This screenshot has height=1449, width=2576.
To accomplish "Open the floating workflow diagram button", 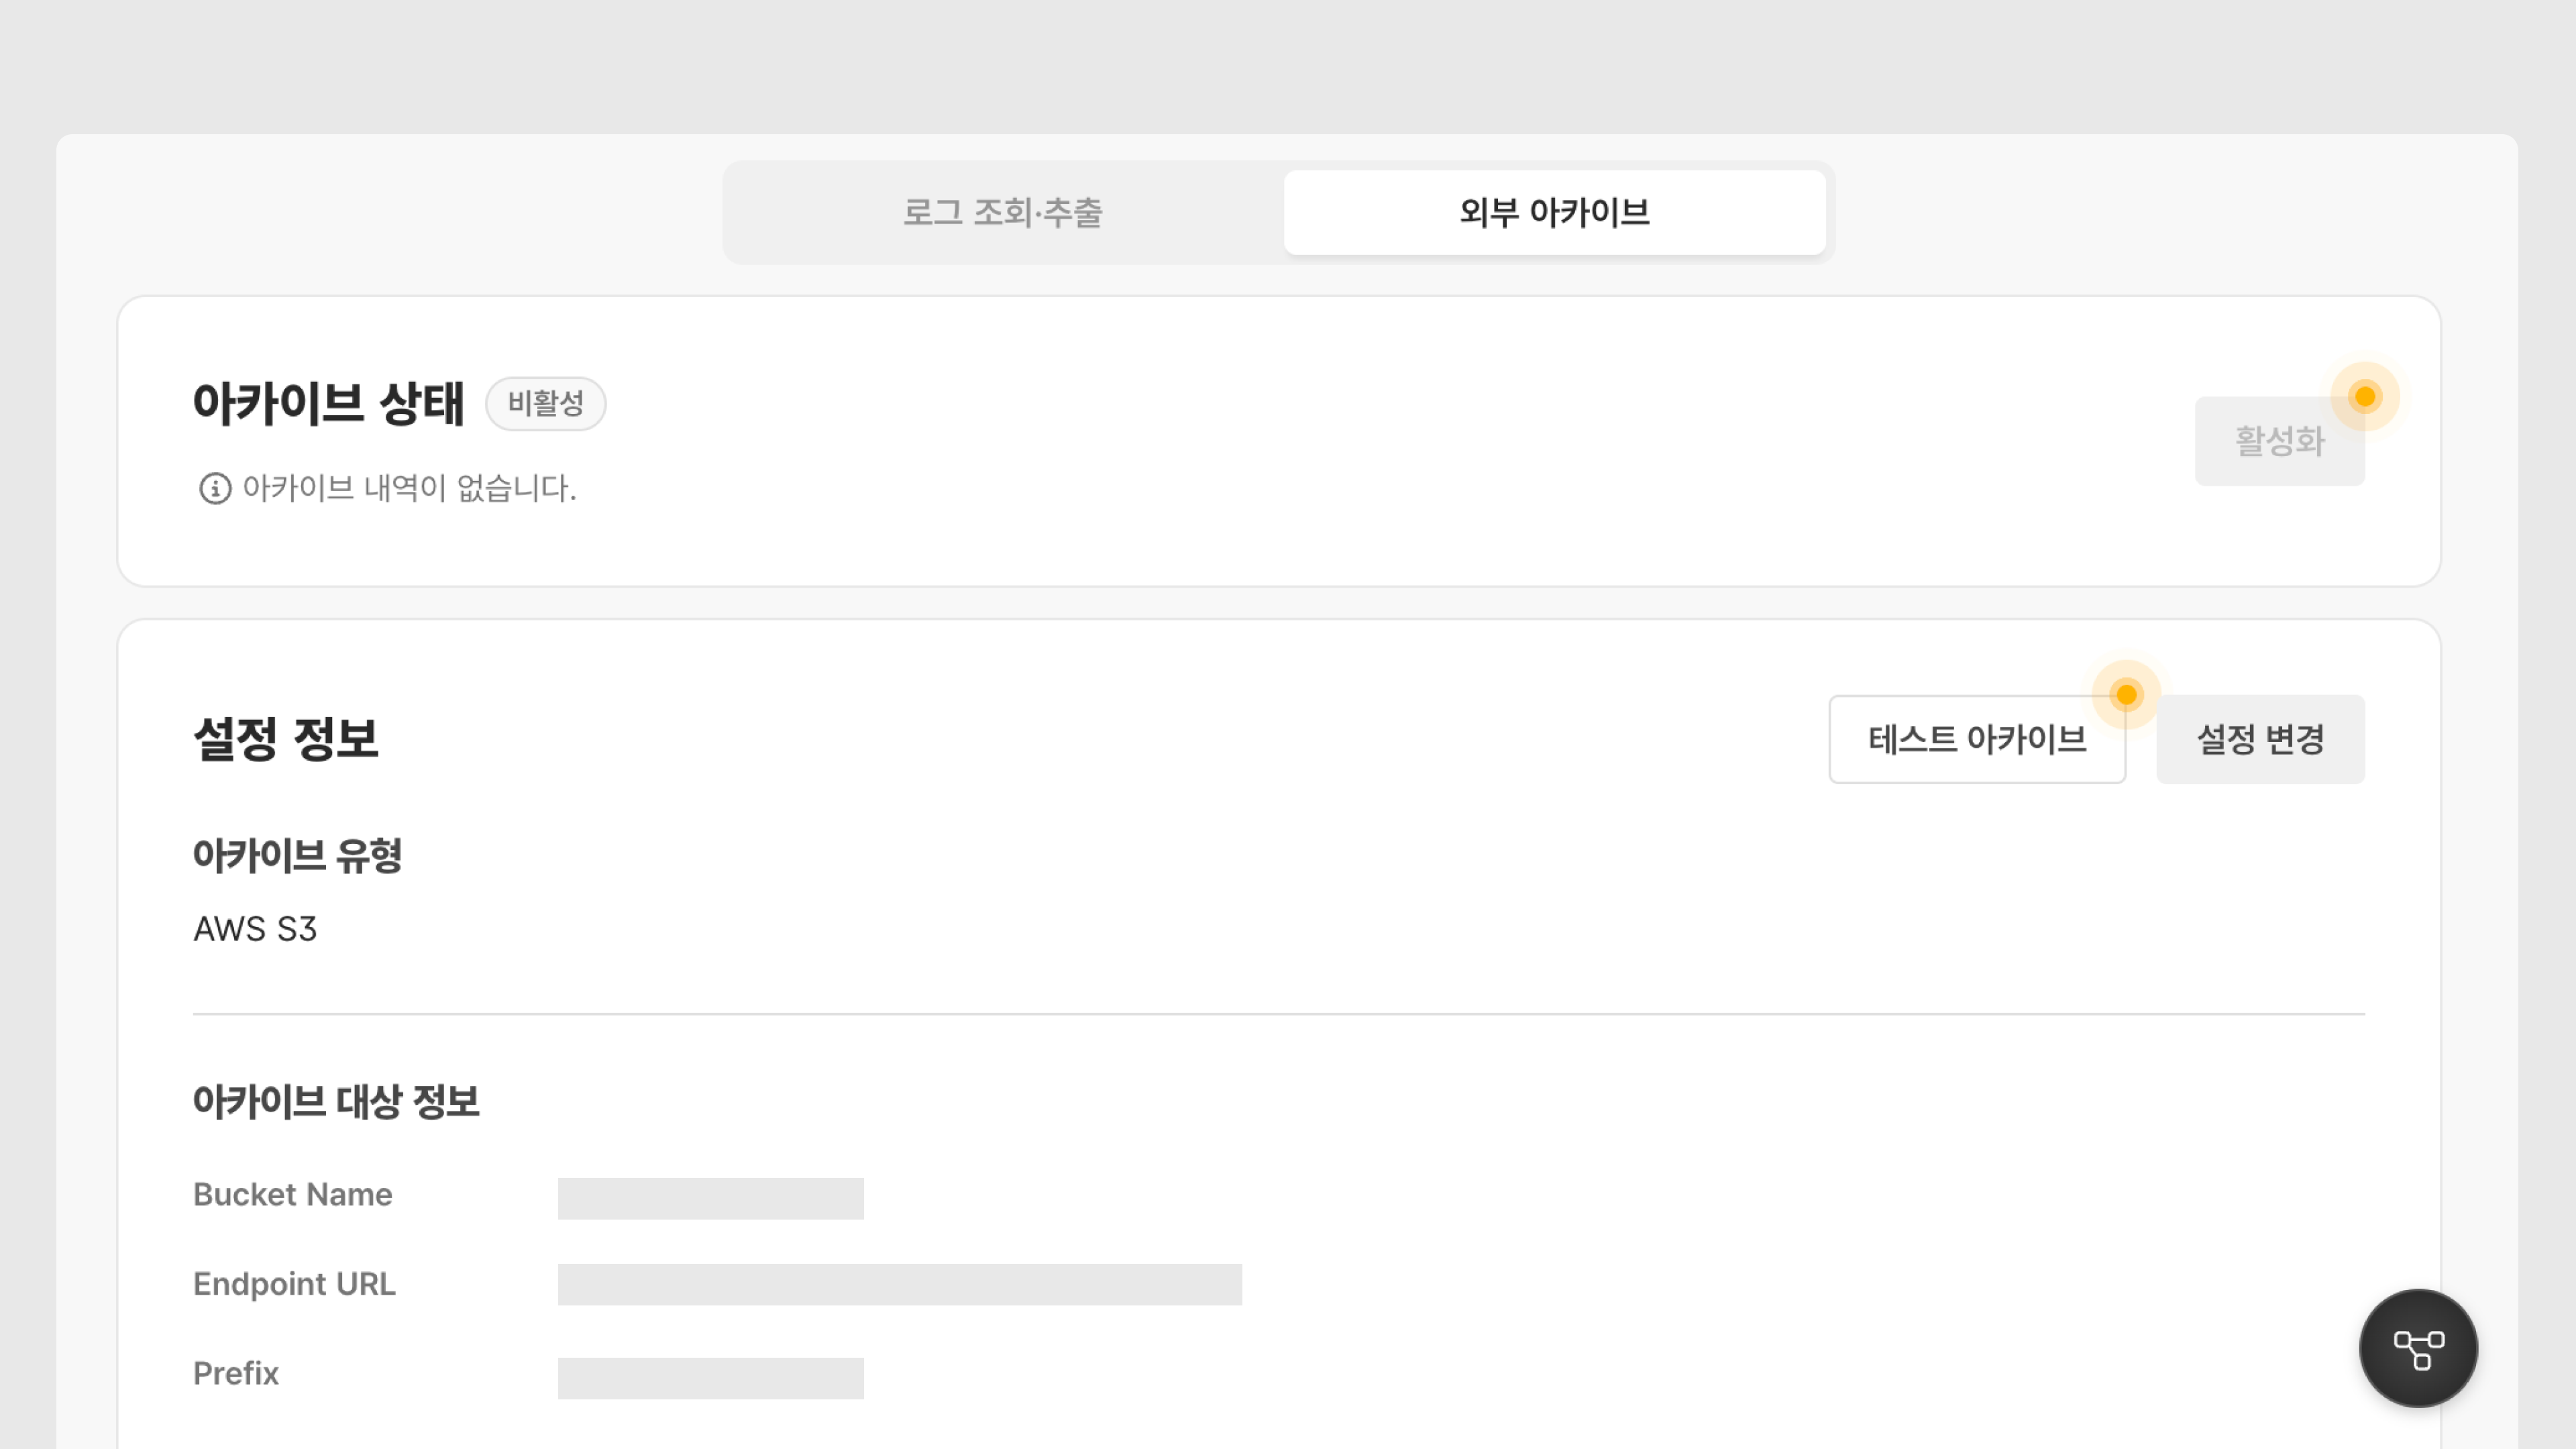I will (x=2418, y=1348).
